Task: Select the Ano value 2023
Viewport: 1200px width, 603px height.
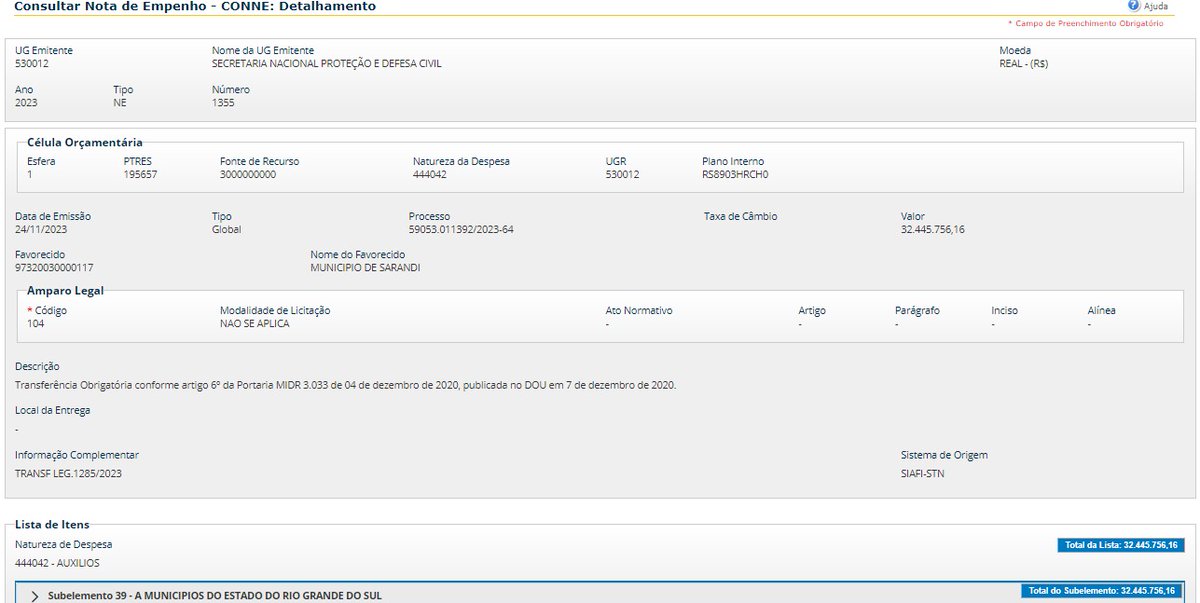Action: pyautogui.click(x=26, y=103)
